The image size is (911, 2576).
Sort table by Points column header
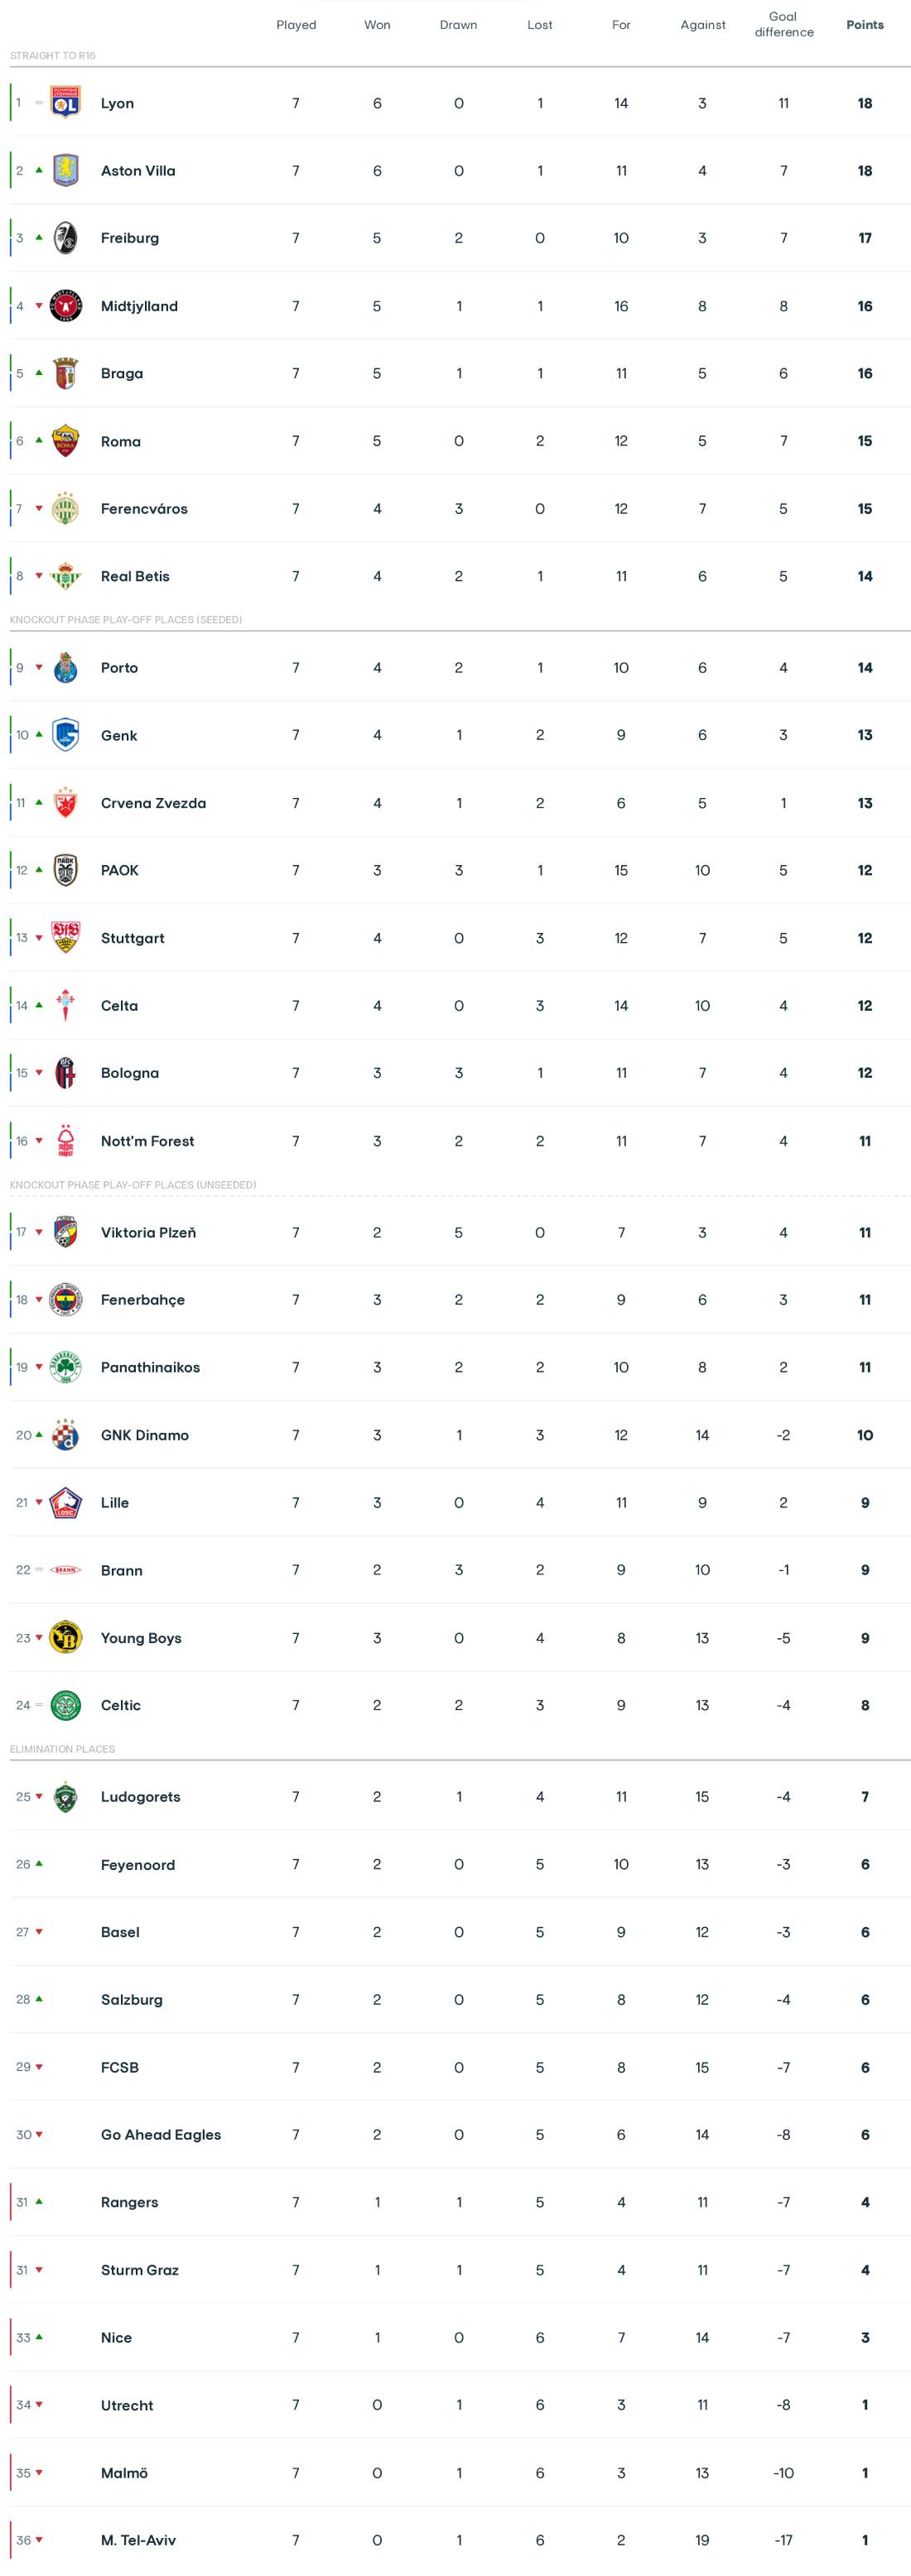click(864, 25)
